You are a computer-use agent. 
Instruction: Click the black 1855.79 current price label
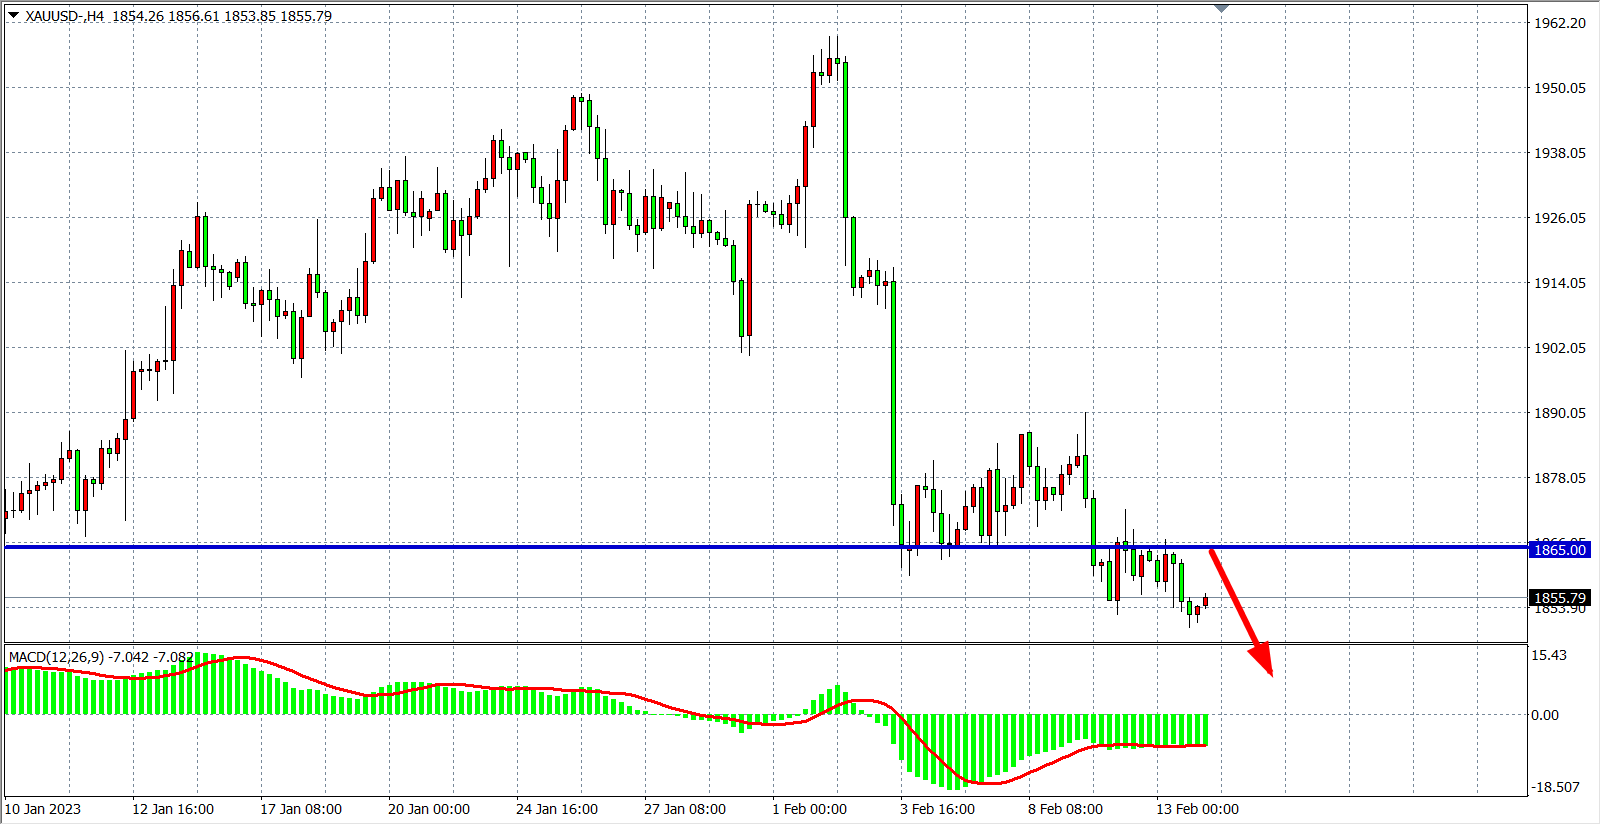click(x=1560, y=598)
